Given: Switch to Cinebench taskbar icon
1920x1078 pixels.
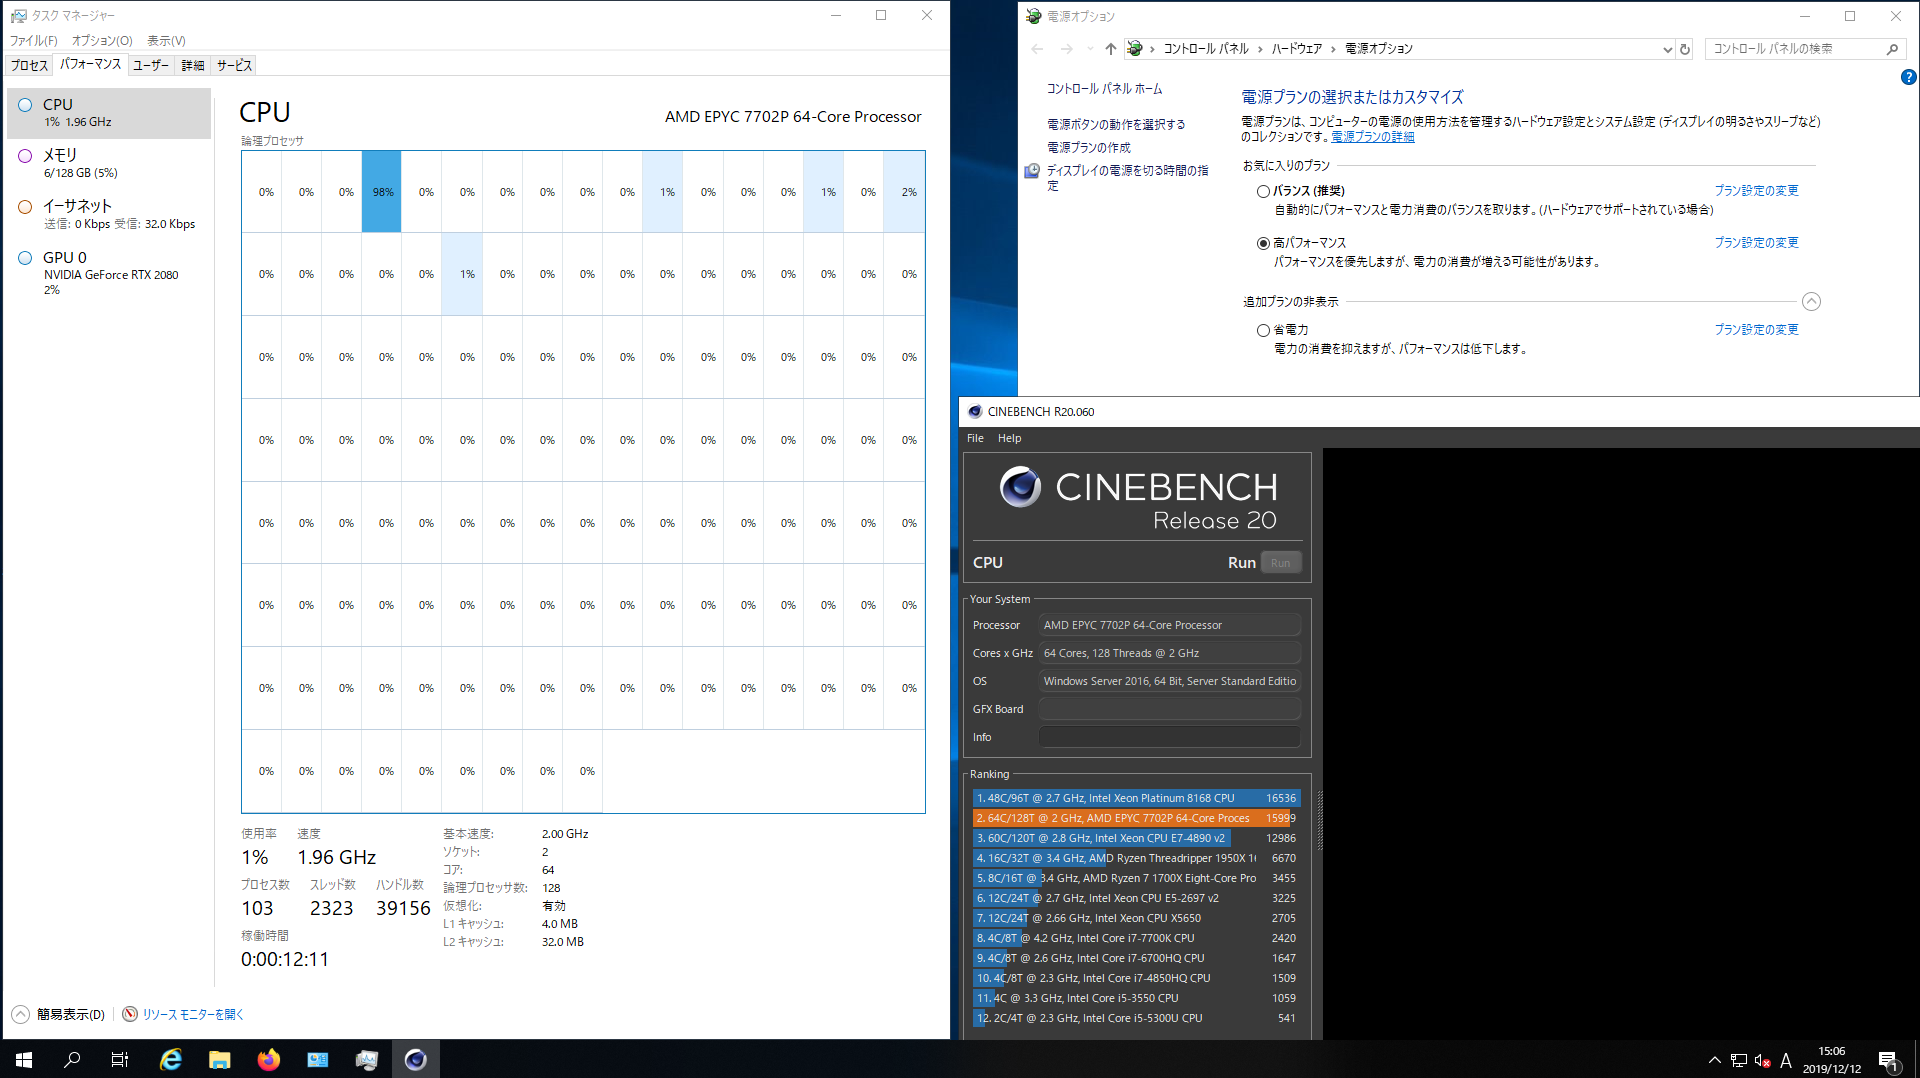Looking at the screenshot, I should click(416, 1059).
